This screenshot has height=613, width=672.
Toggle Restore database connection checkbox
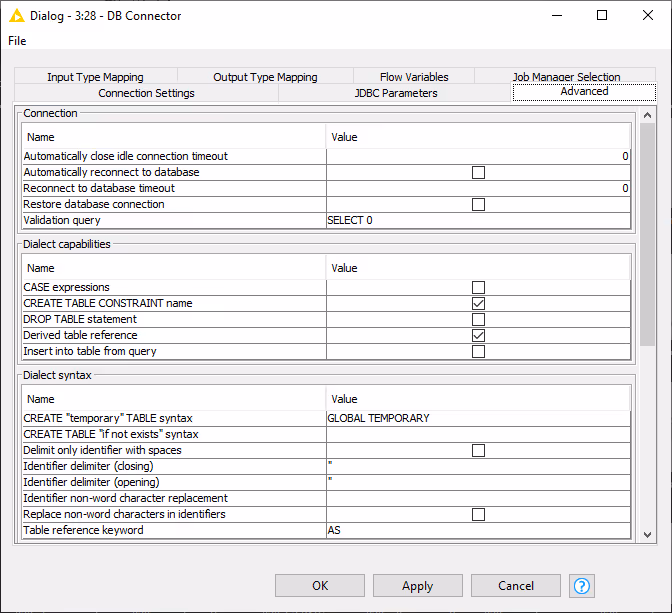[478, 204]
